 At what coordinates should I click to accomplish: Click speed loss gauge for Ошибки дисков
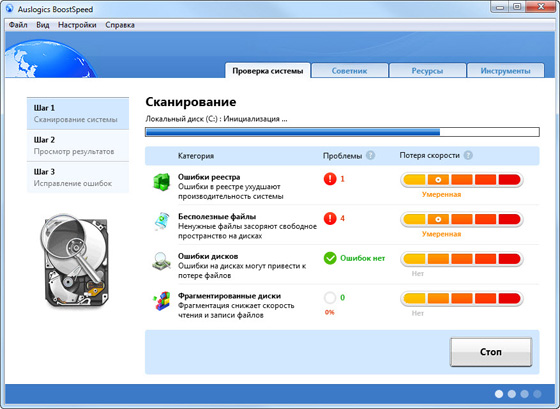tap(462, 259)
